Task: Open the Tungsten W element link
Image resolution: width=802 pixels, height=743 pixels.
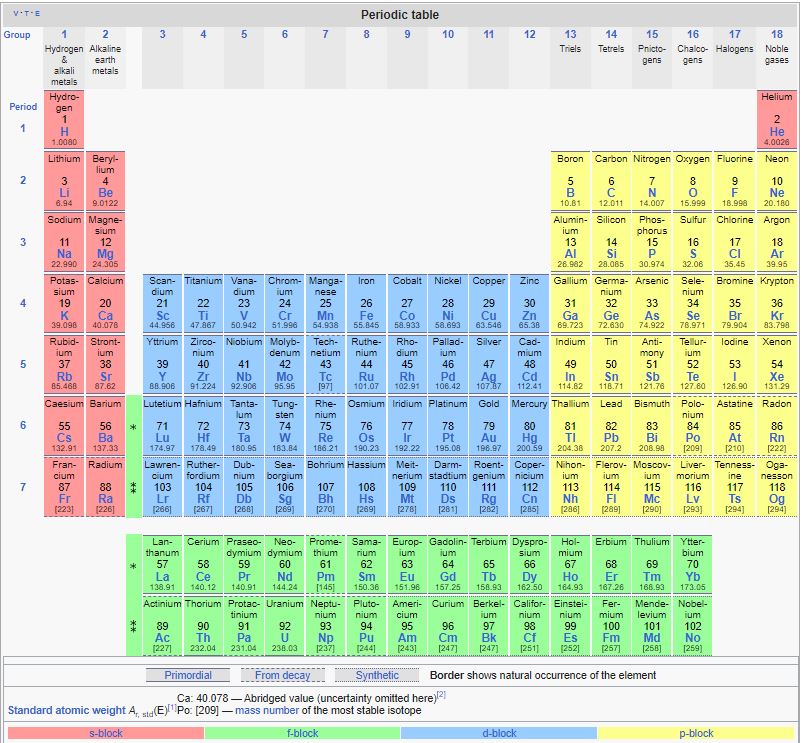Action: pyautogui.click(x=284, y=438)
